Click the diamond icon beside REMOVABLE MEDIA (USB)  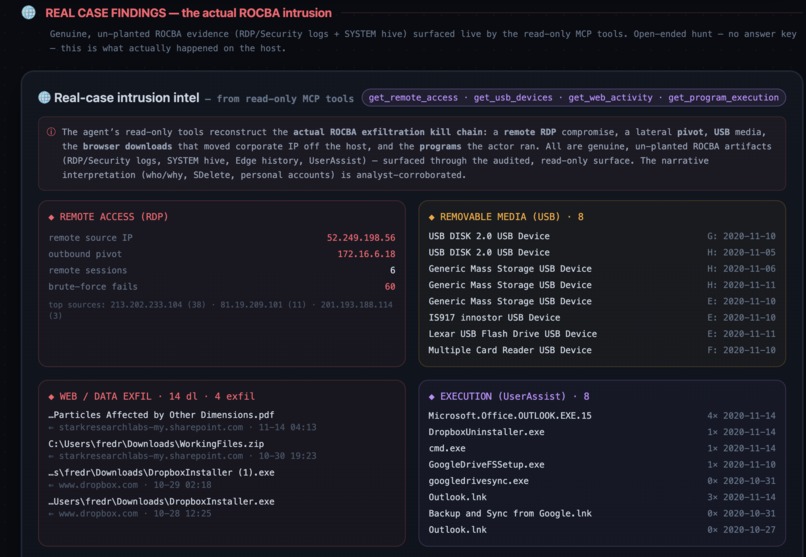[431, 217]
